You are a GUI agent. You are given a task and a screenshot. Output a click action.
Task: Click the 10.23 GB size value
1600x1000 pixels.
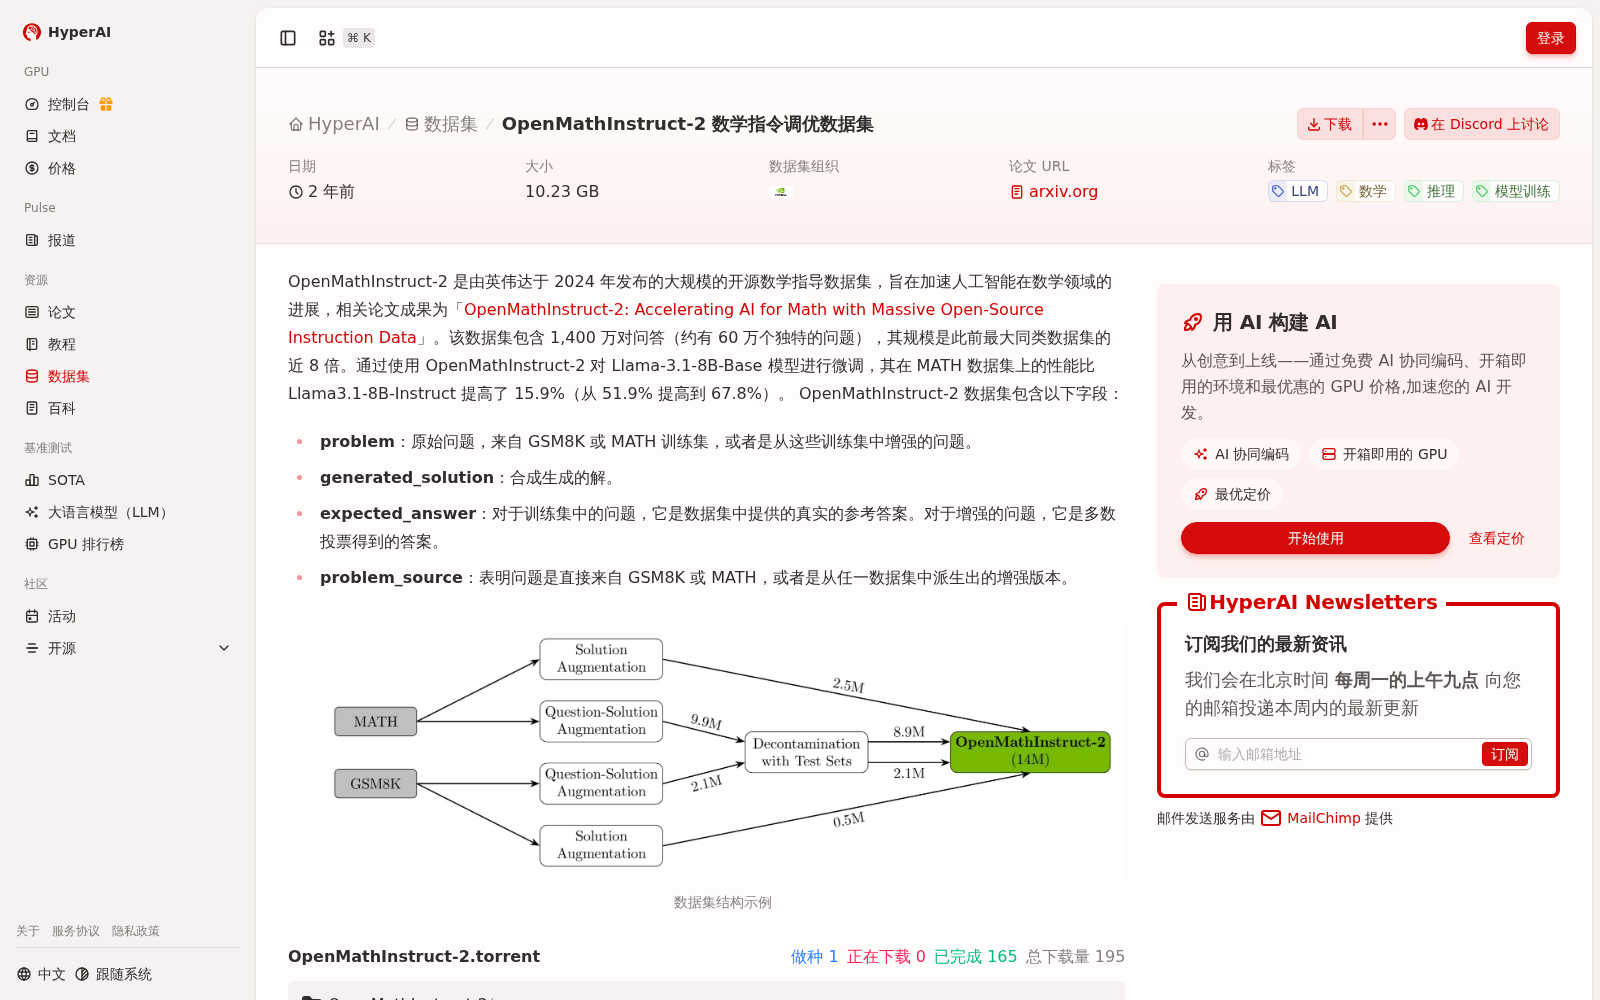[562, 191]
